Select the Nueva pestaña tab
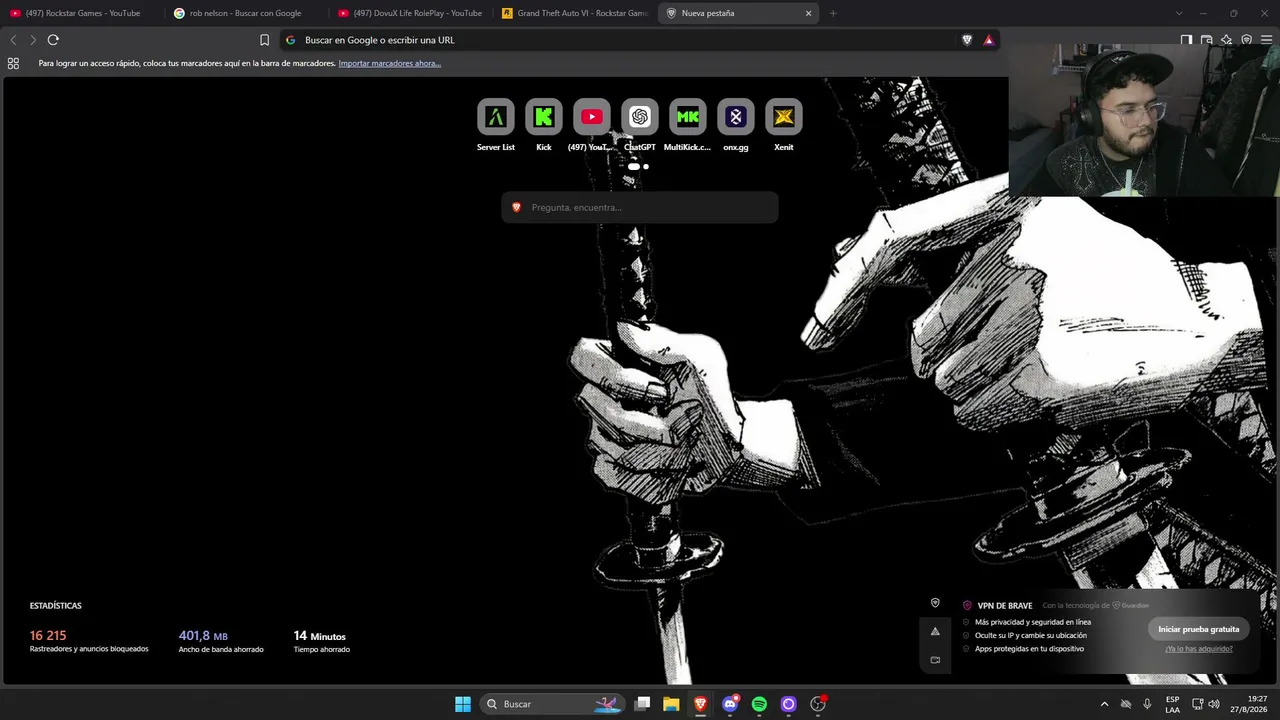 739,13
